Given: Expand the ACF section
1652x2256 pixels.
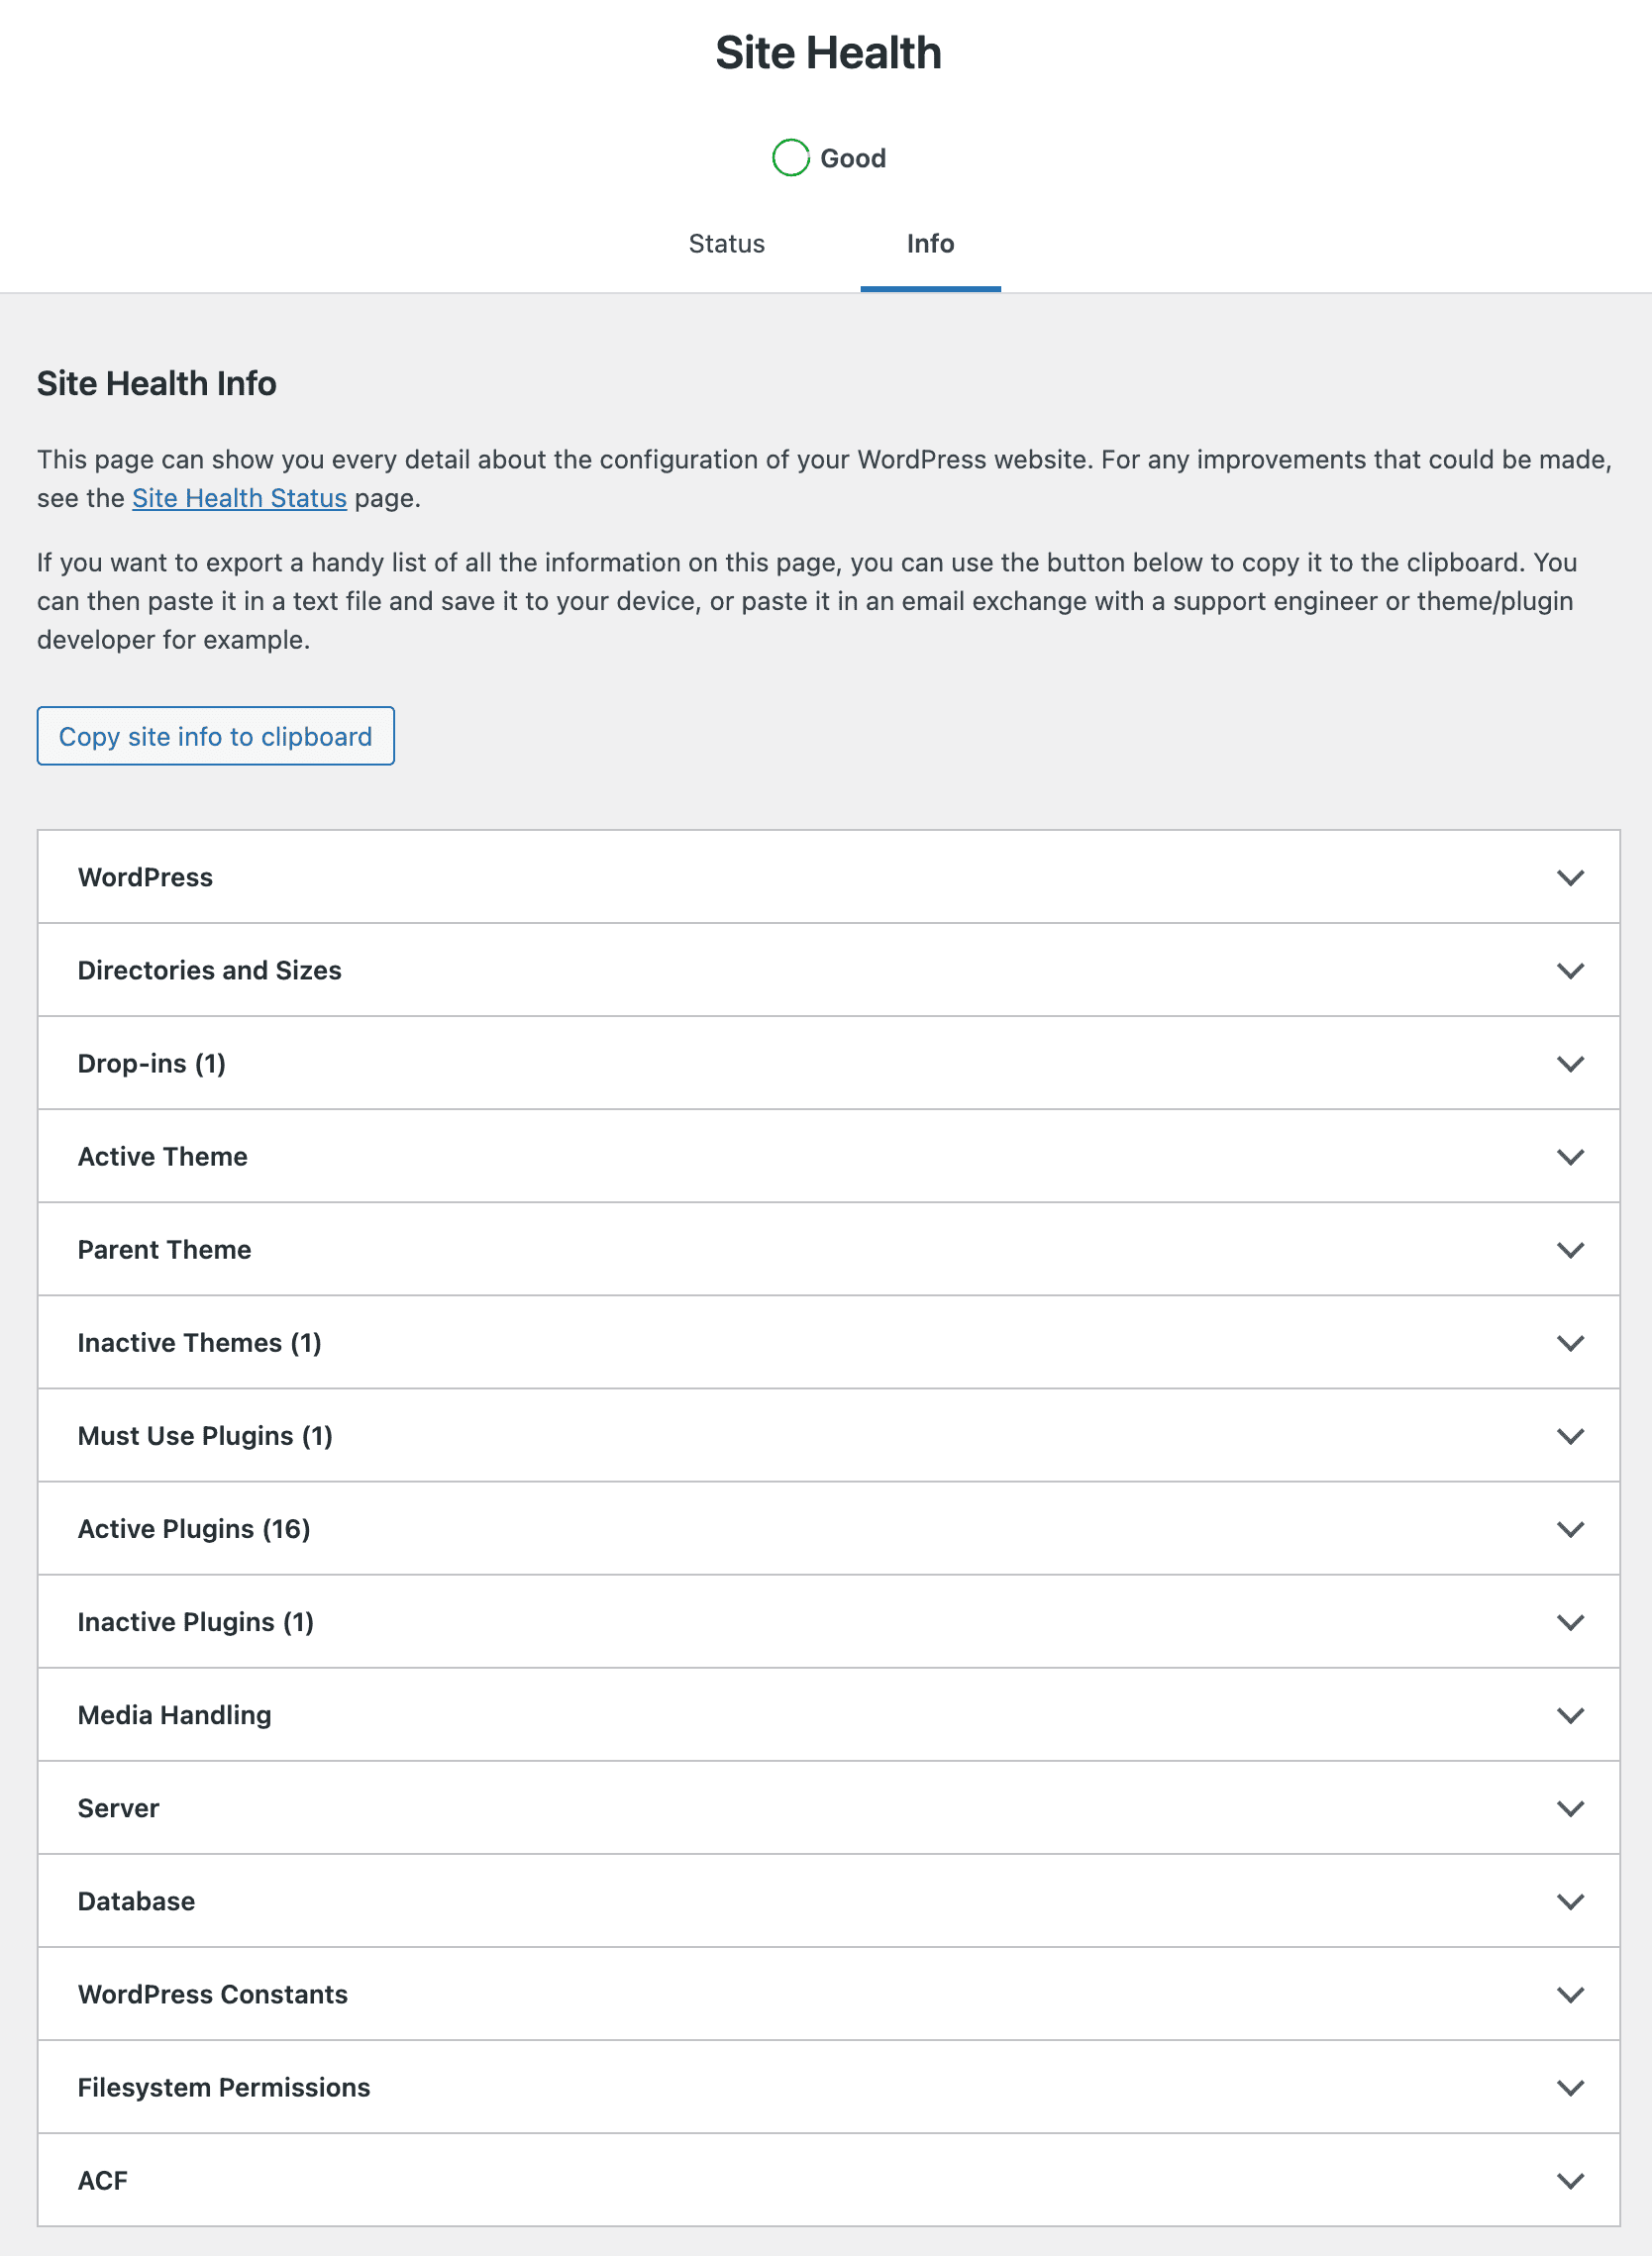Looking at the screenshot, I should pyautogui.click(x=826, y=2180).
